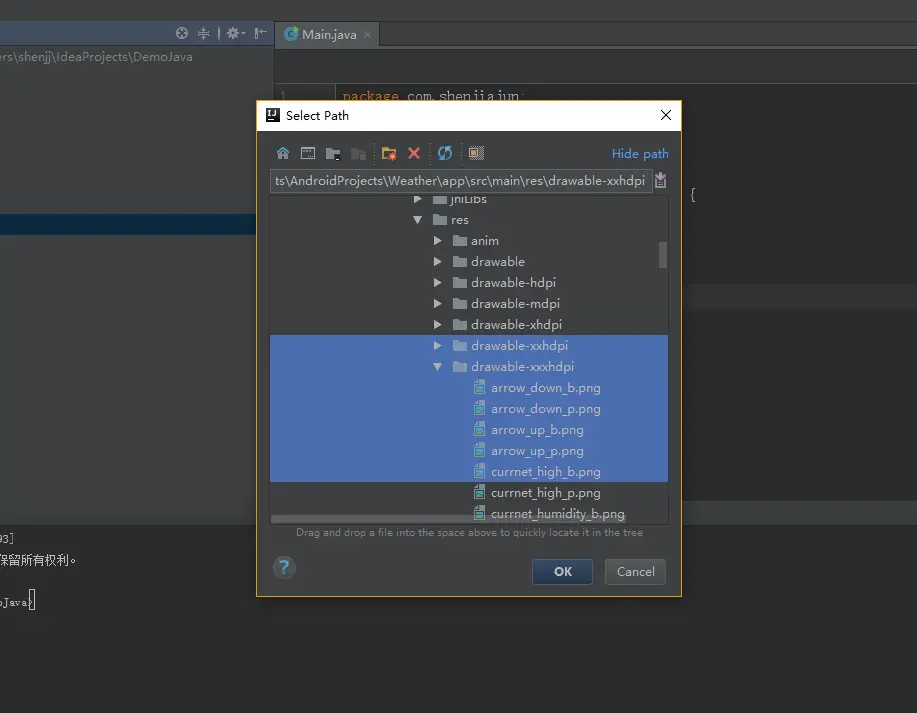Select arrow_down_p.png file
The height and width of the screenshot is (713, 917).
tap(468, 409)
